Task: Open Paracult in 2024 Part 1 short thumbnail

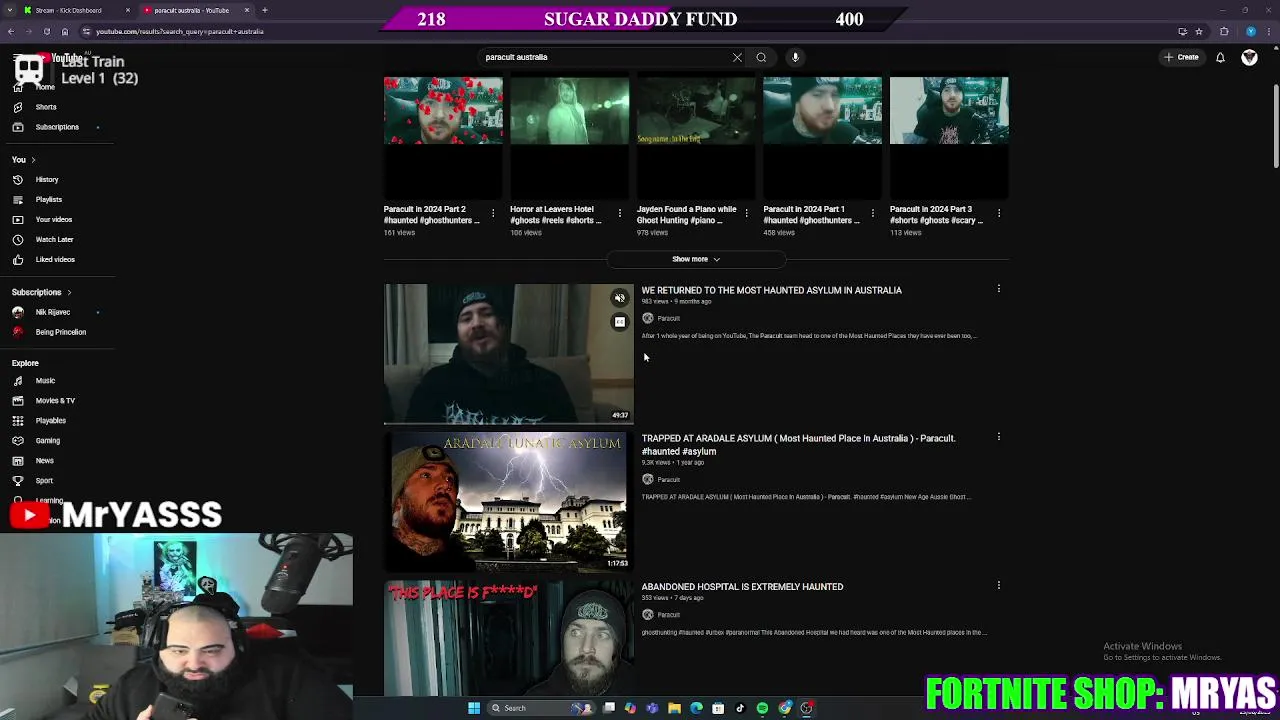Action: click(822, 137)
